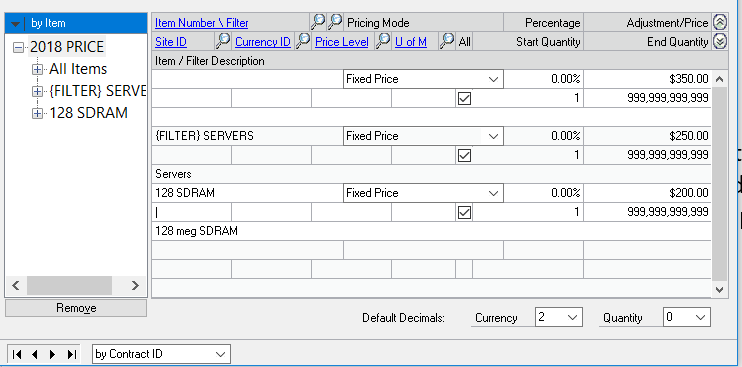Click the tree panel horizontal scrollbar thumb
Image resolution: width=742 pixels, height=367 pixels.
tap(69, 286)
